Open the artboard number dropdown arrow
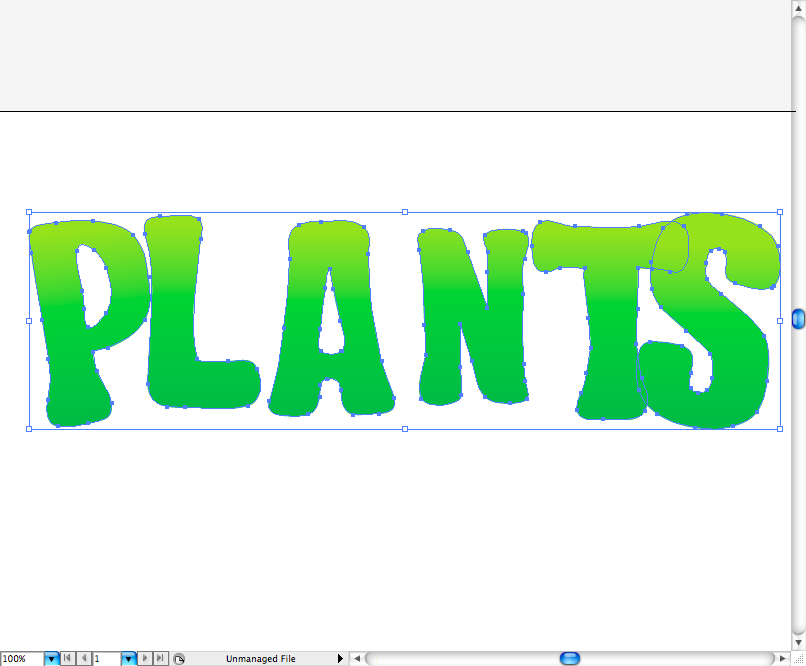The height and width of the screenshot is (666, 806). coord(128,659)
